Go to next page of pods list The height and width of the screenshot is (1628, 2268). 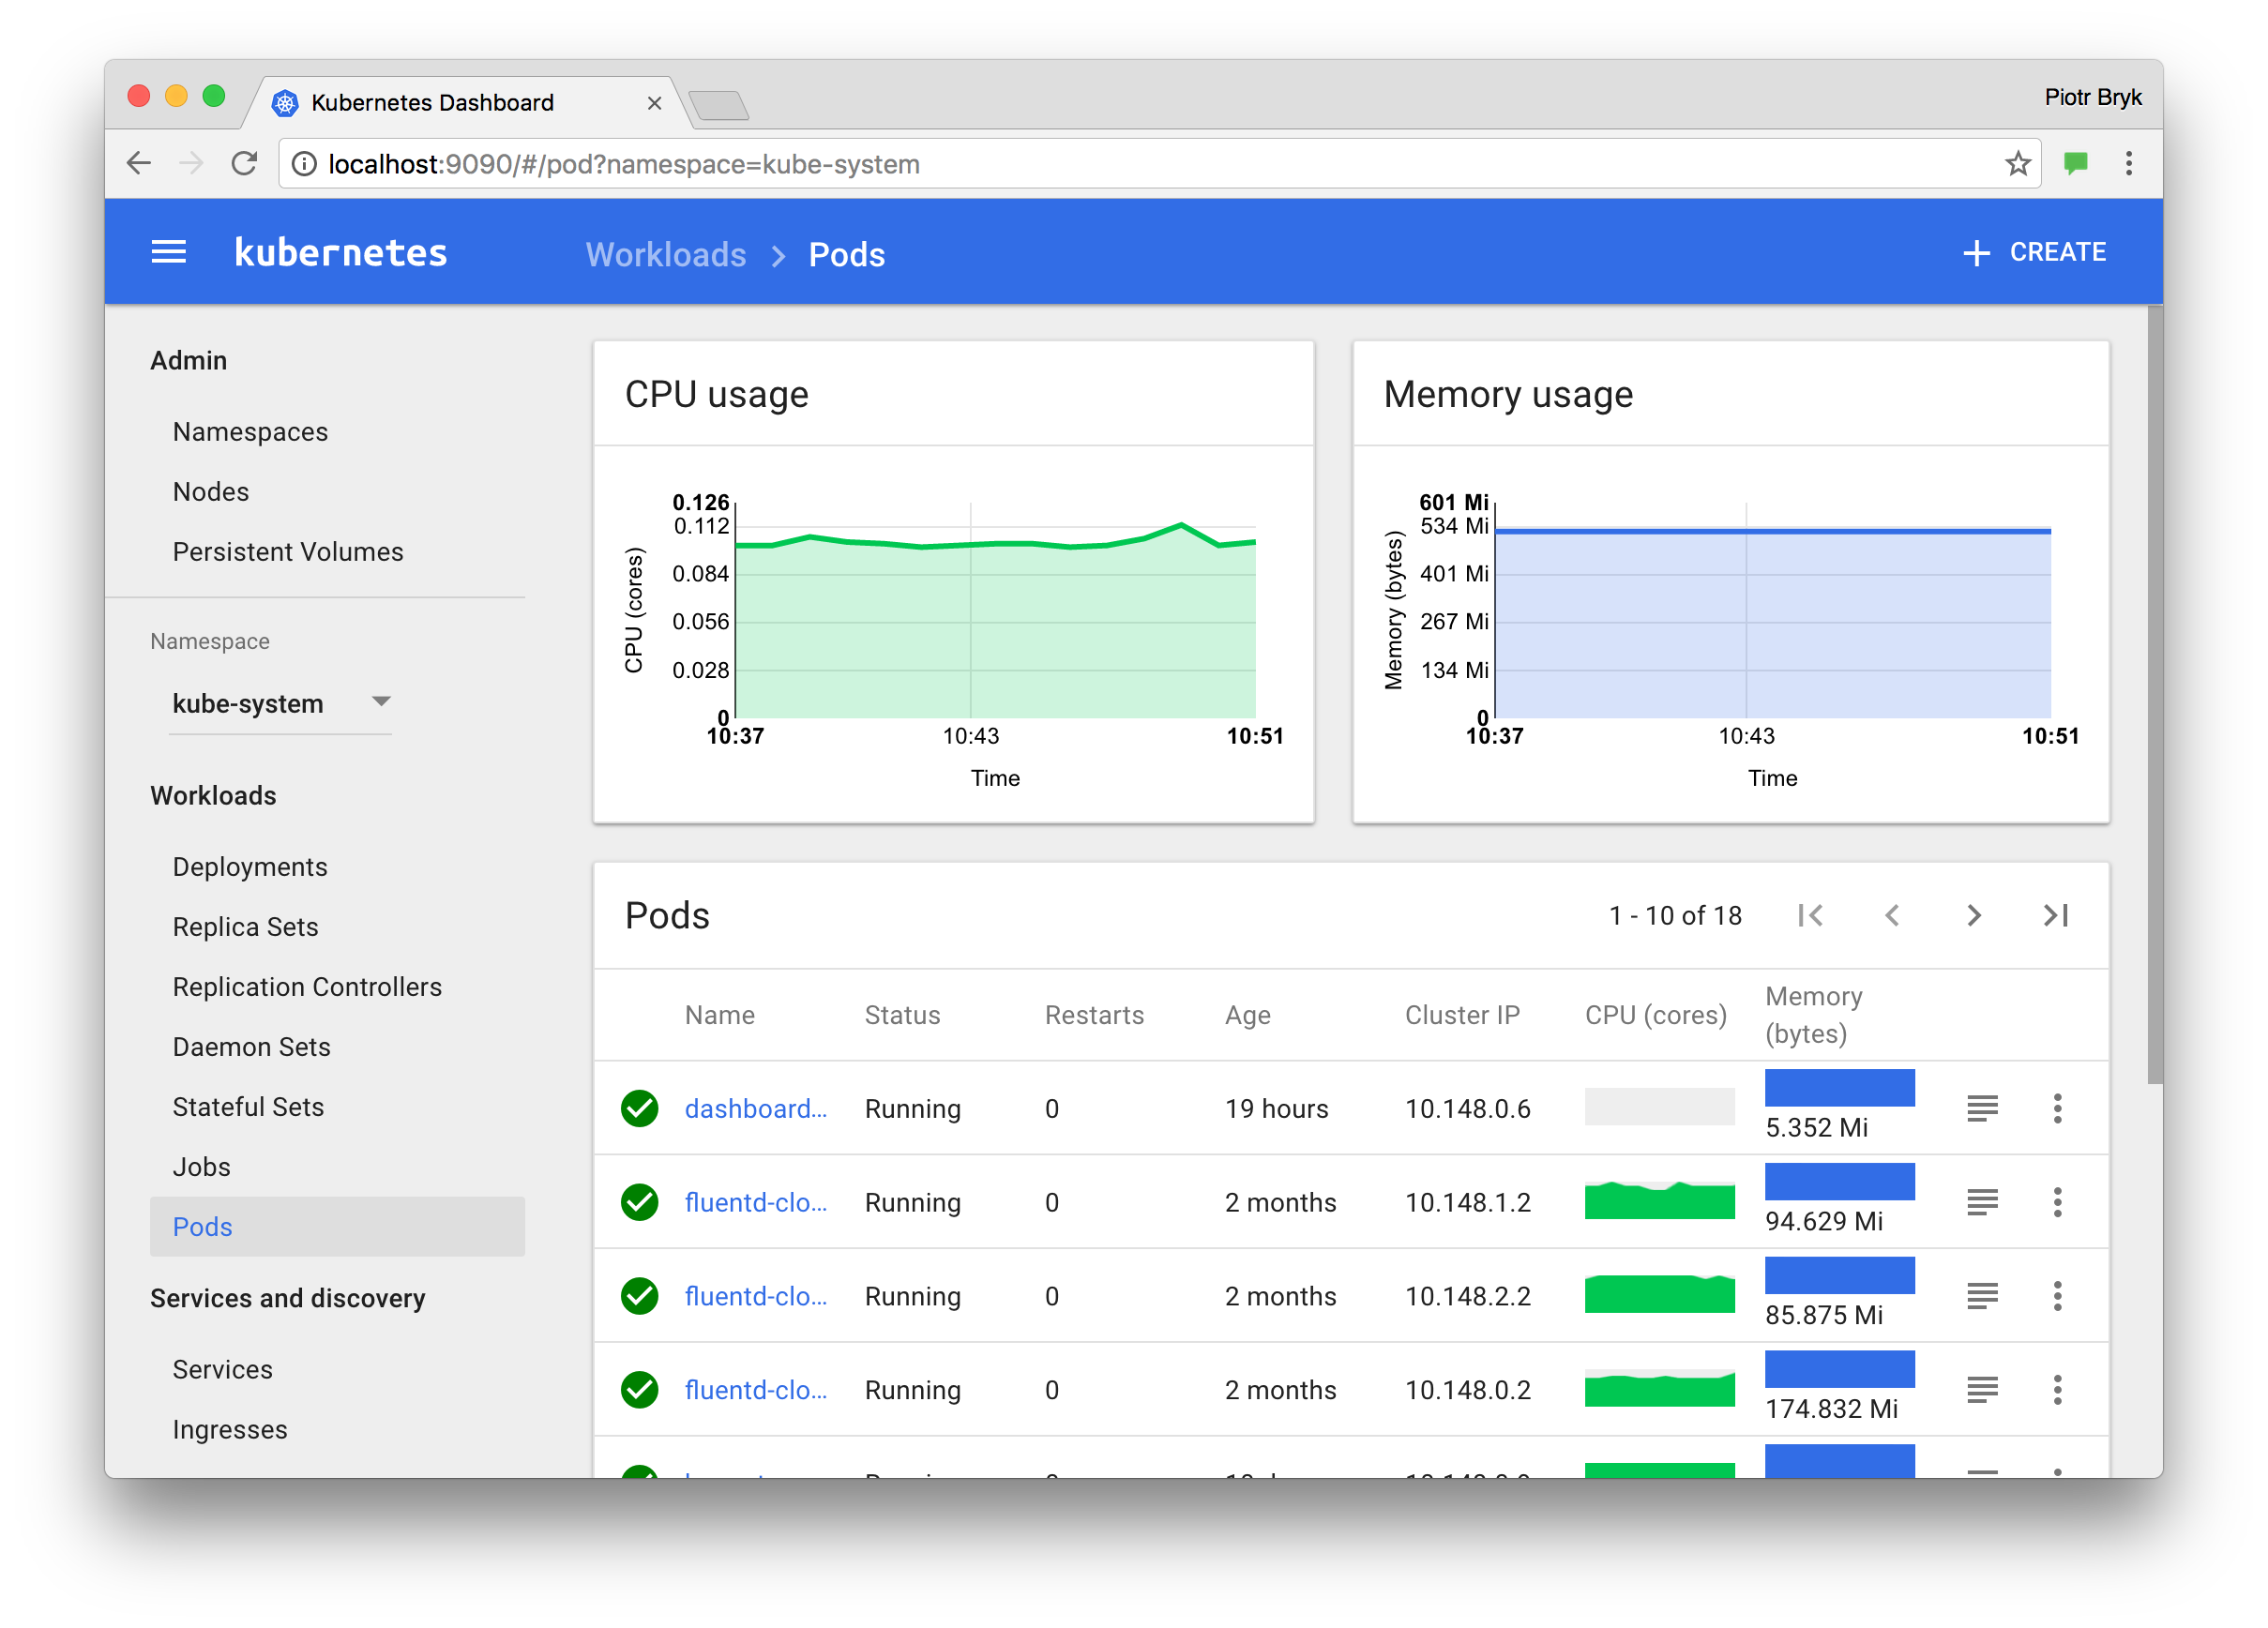point(1974,915)
